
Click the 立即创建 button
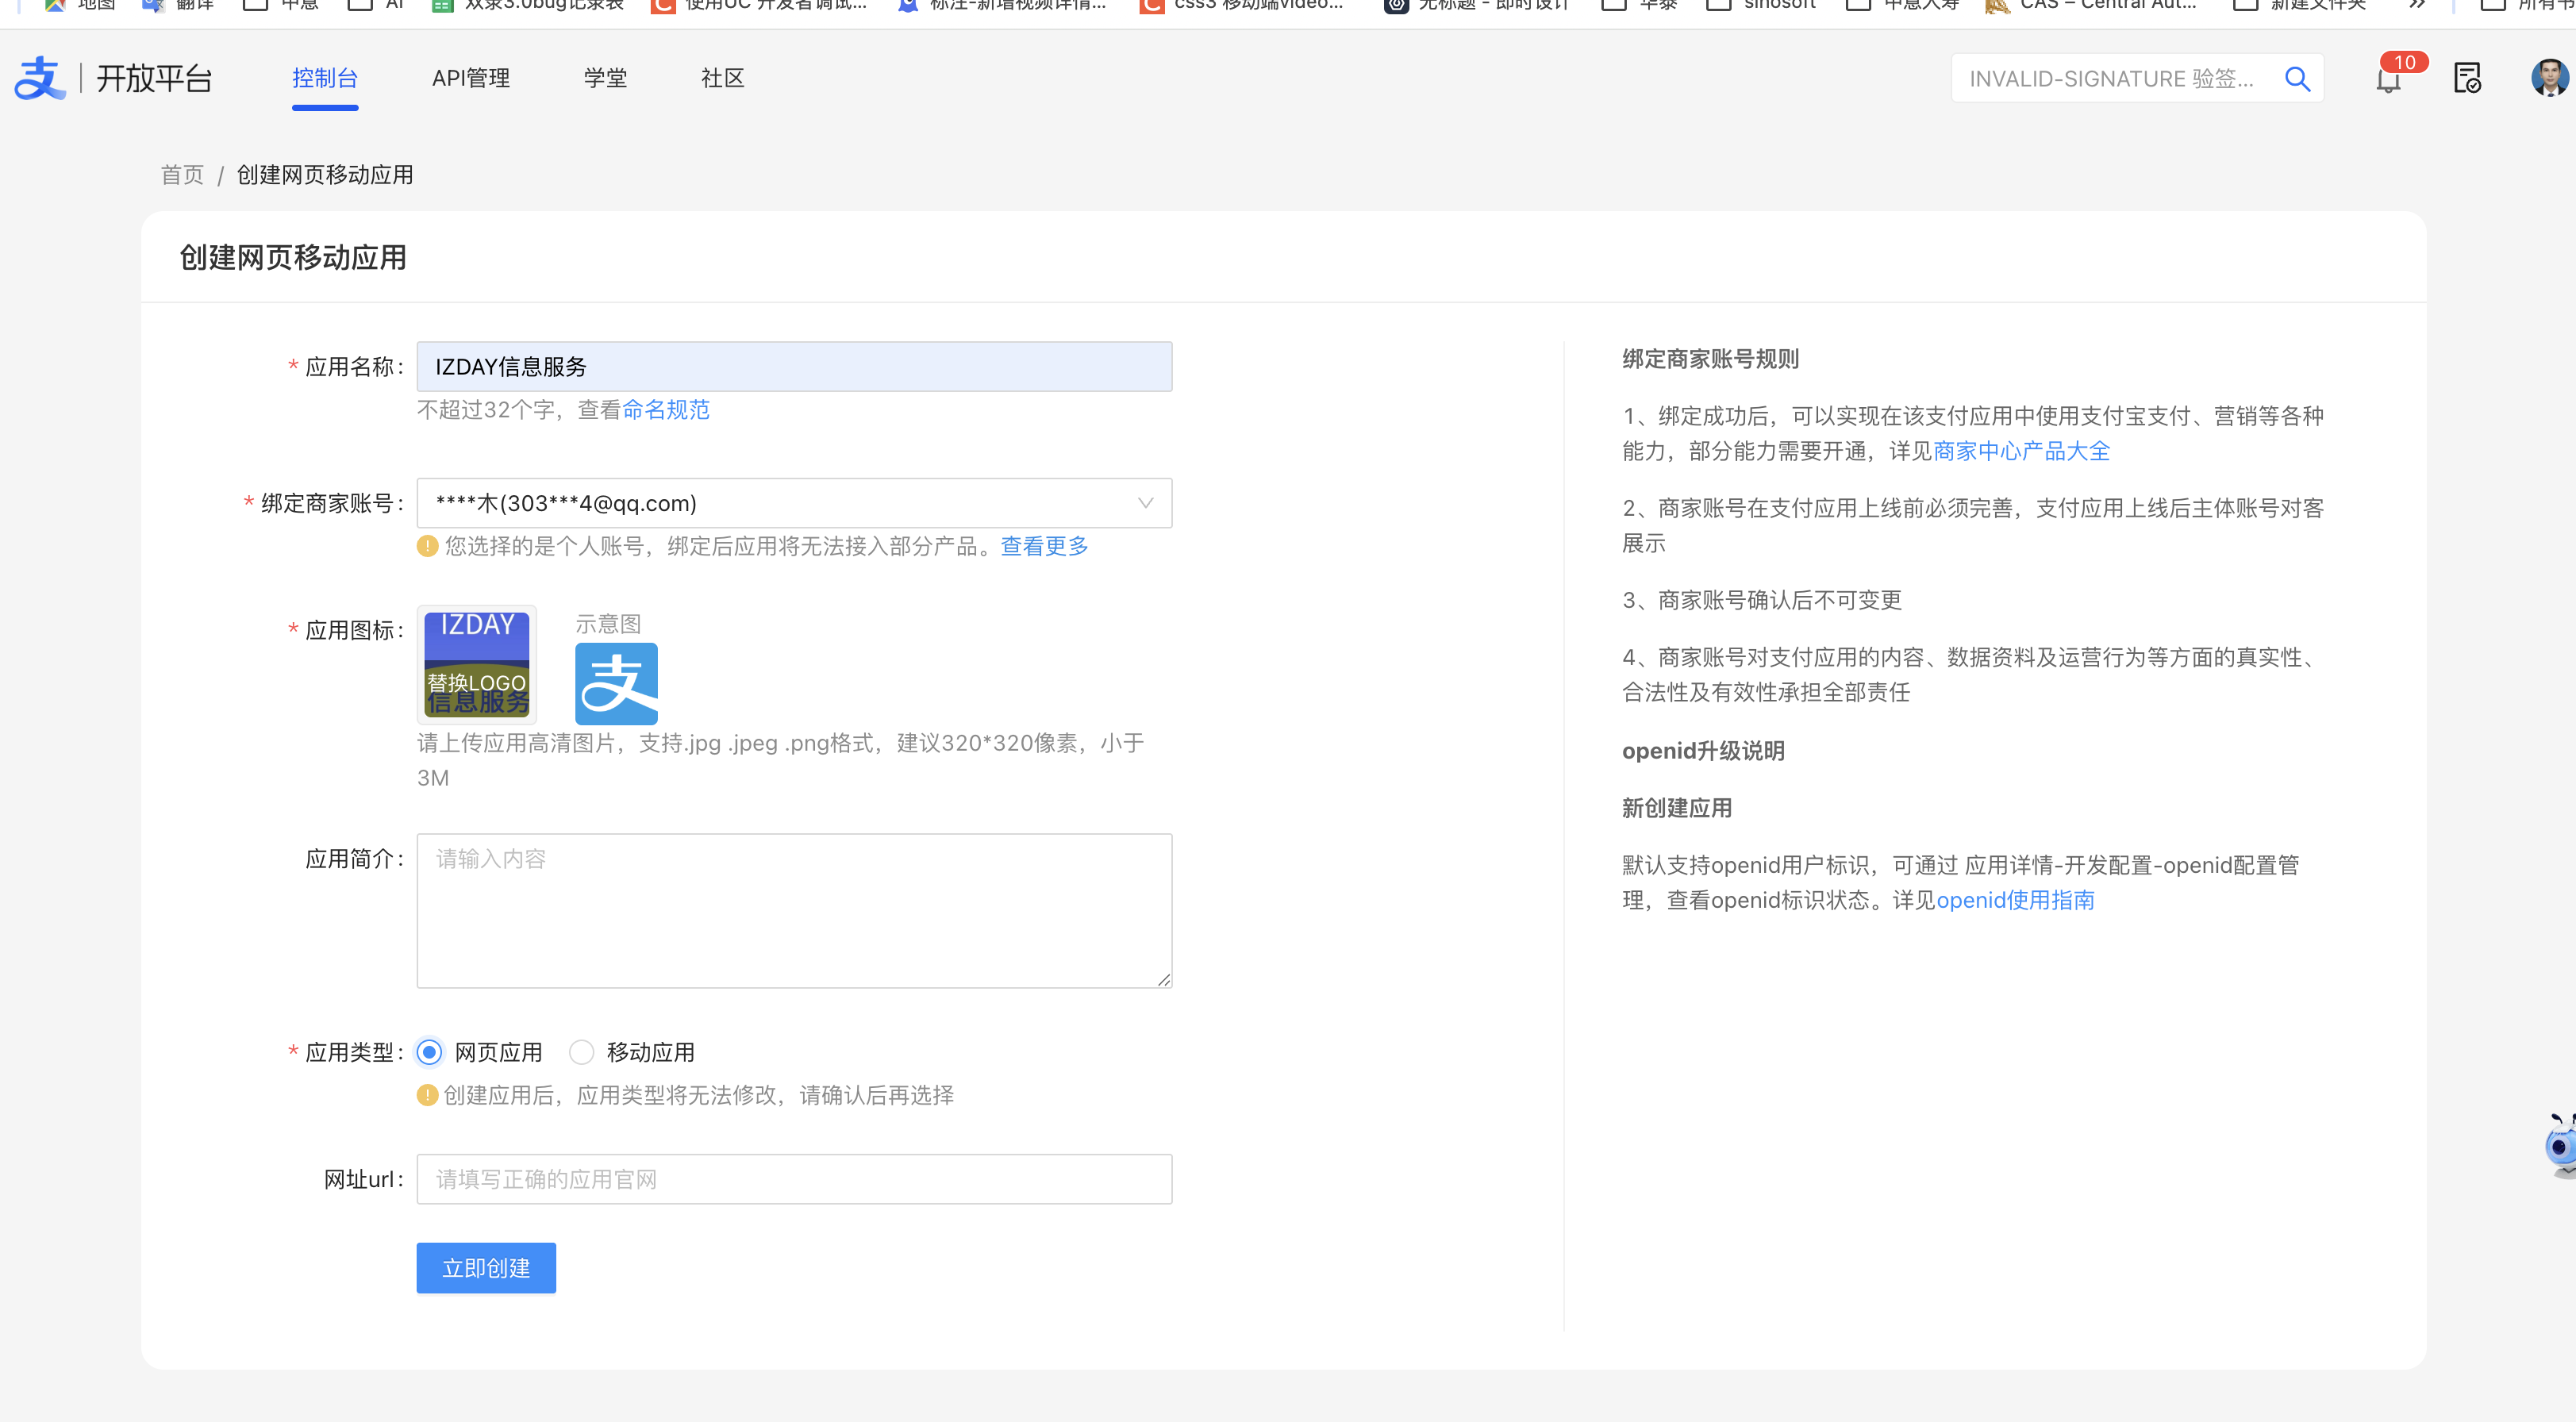pyautogui.click(x=485, y=1267)
